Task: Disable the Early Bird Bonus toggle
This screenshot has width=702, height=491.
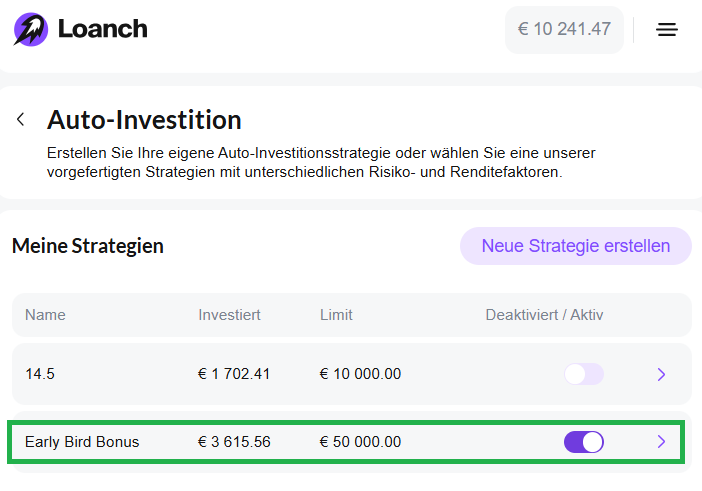Action: 584,442
